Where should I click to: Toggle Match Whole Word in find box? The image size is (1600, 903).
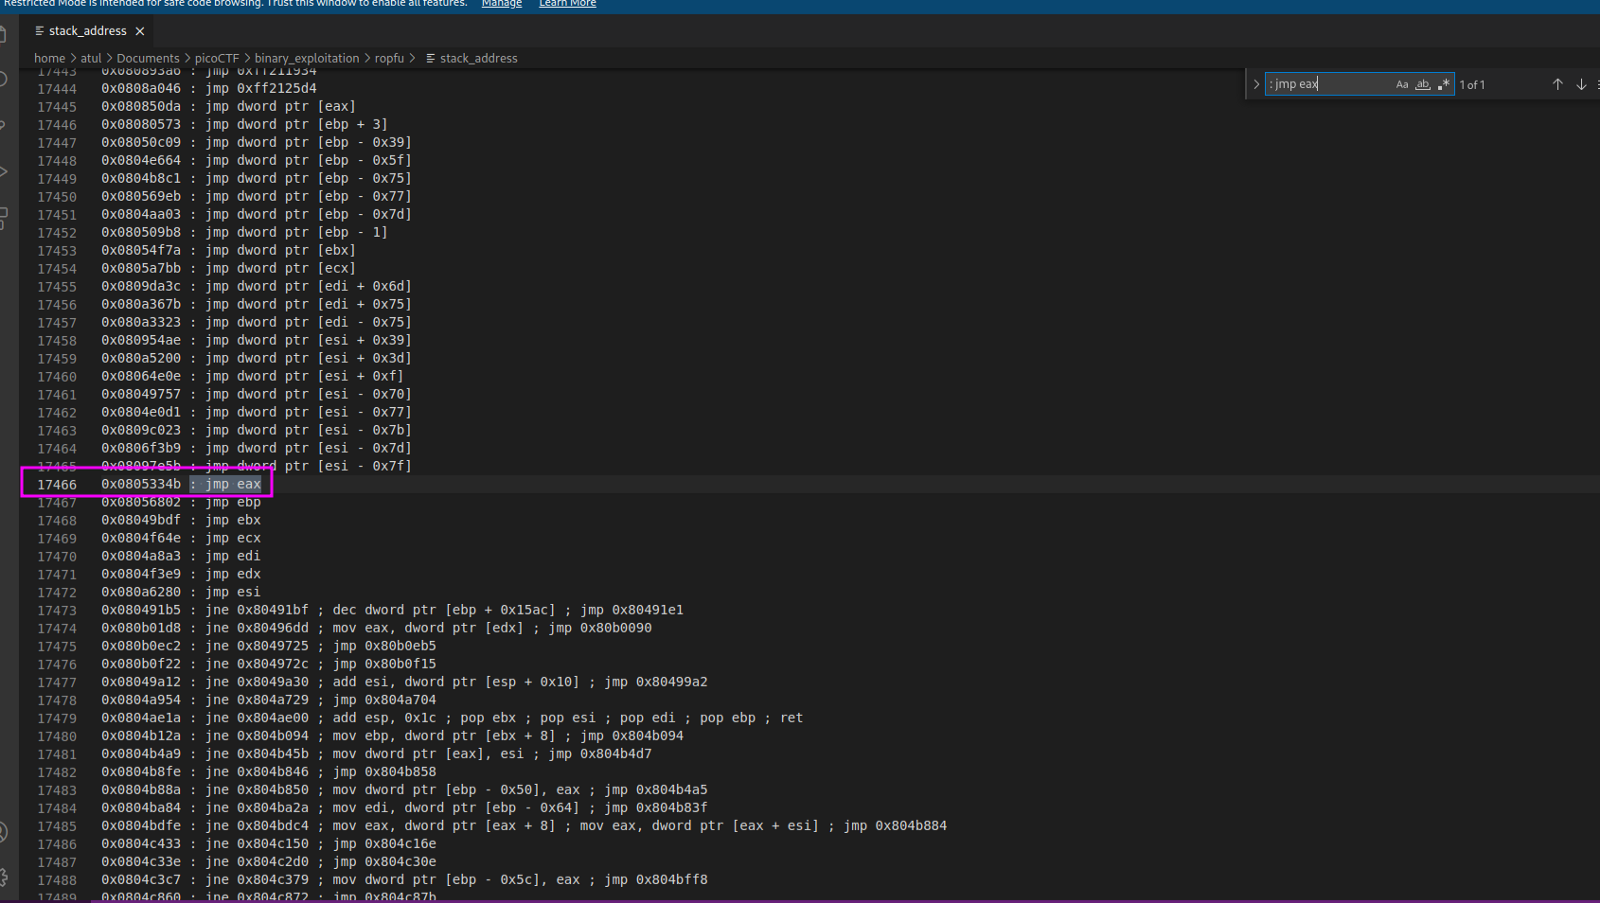[x=1422, y=85]
